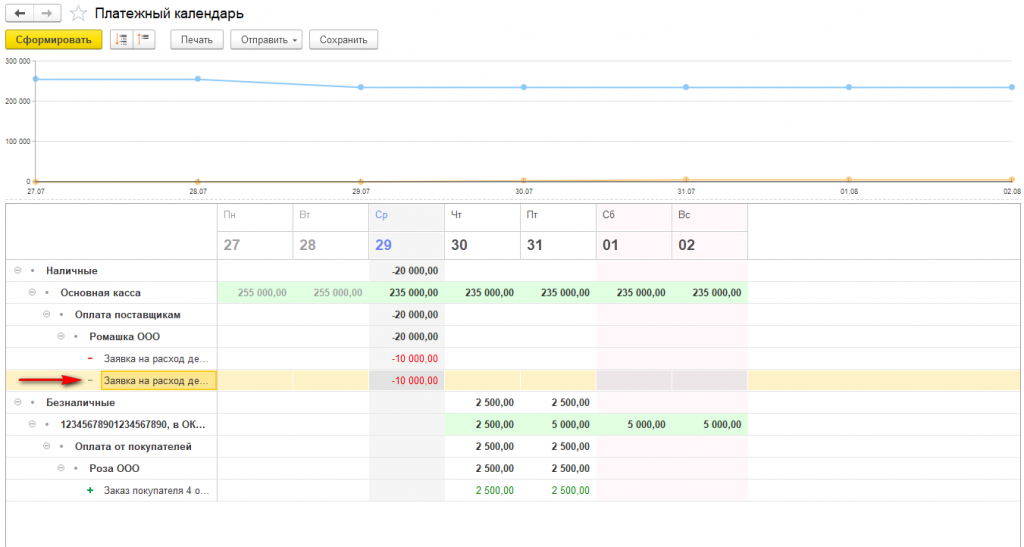Select the Оплата поставщикам row label

point(127,315)
